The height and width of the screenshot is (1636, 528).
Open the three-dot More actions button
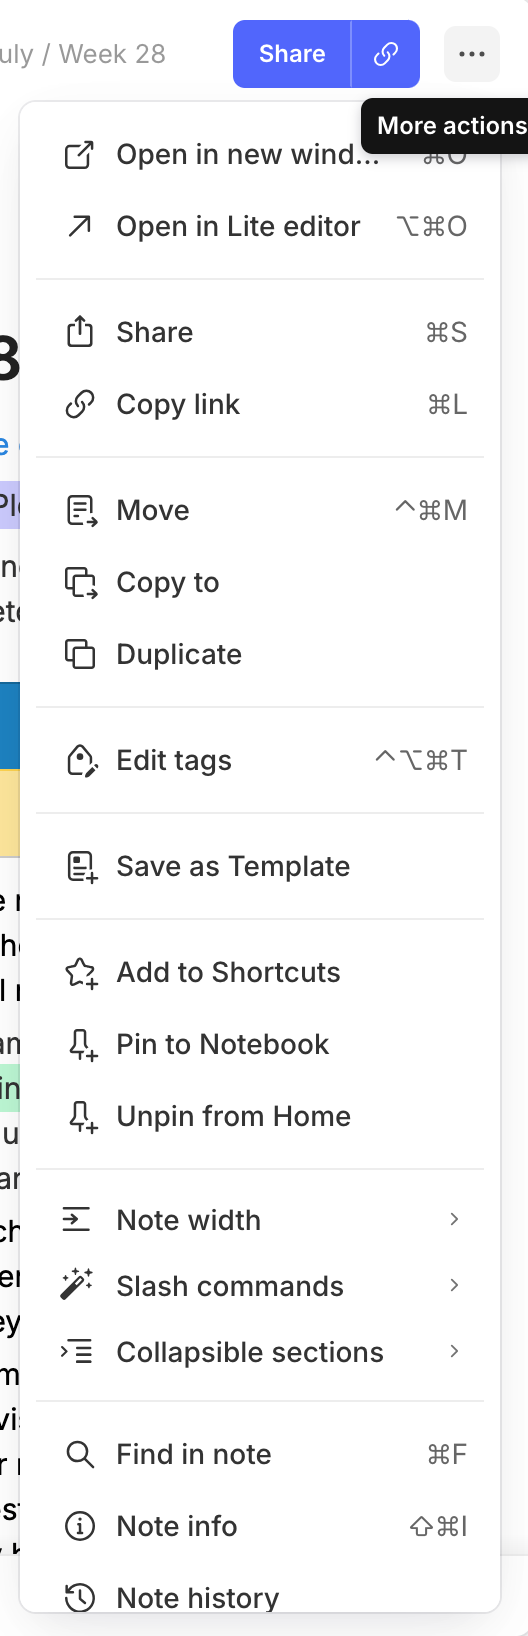pos(472,54)
